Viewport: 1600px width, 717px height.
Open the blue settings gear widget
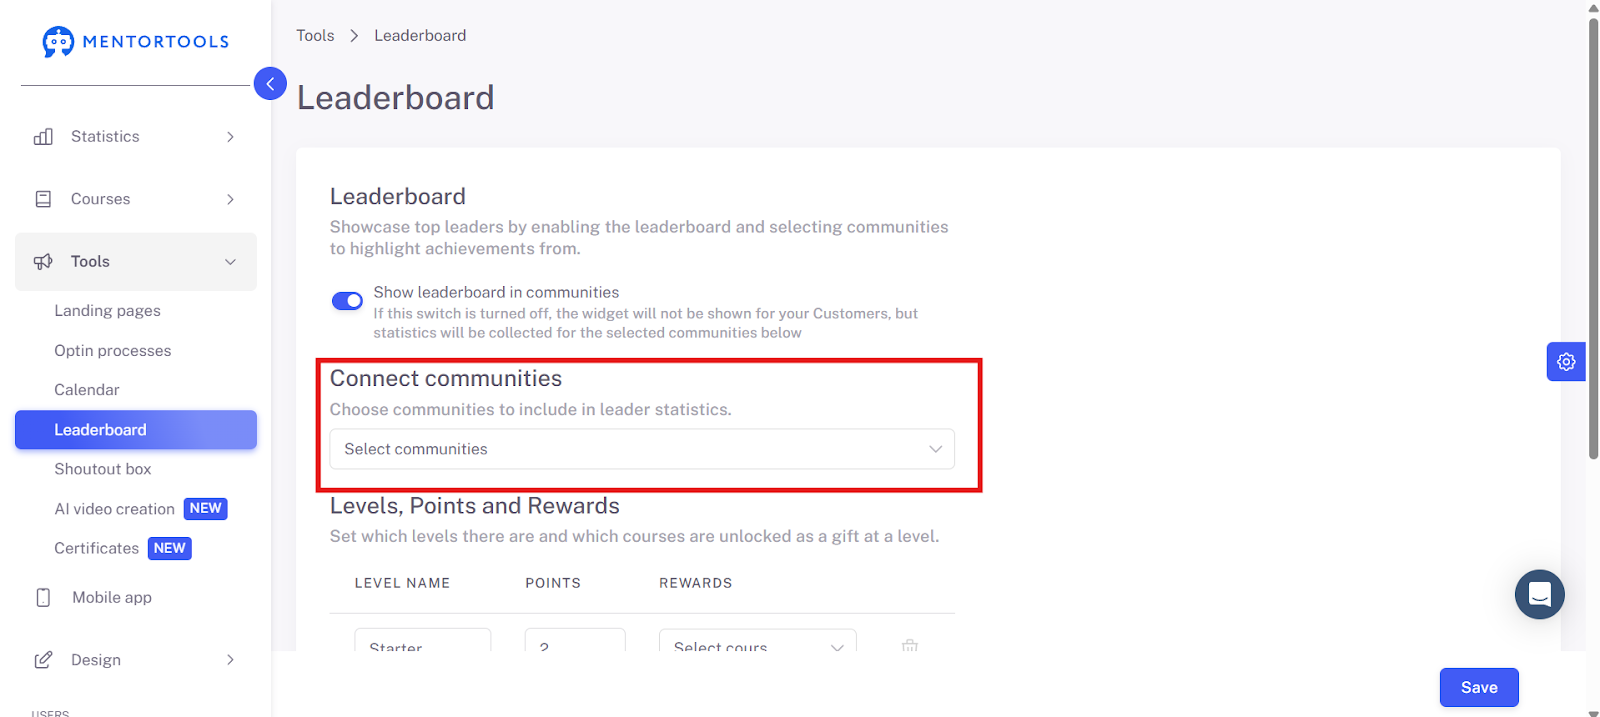[x=1566, y=362]
